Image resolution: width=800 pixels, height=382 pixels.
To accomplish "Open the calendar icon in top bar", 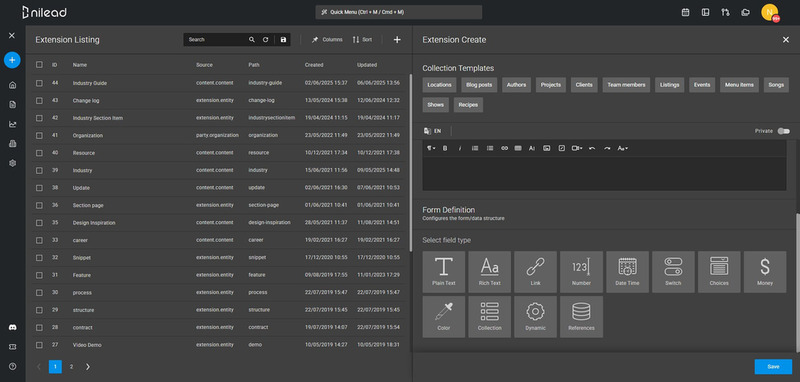I will (685, 12).
